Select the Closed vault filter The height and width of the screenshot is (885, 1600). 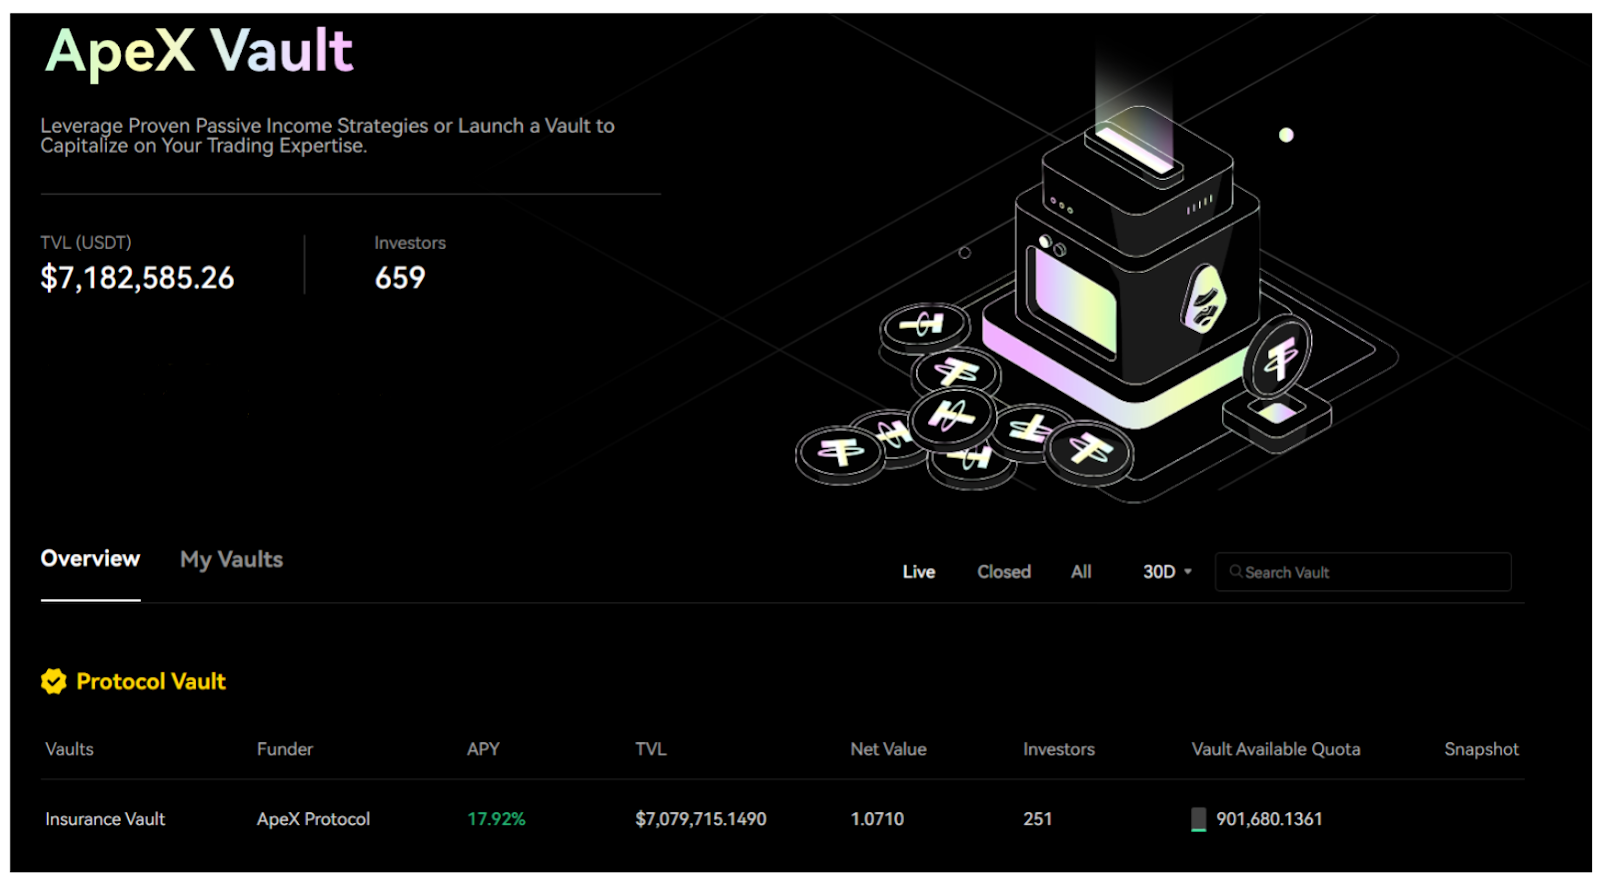pos(1003,572)
